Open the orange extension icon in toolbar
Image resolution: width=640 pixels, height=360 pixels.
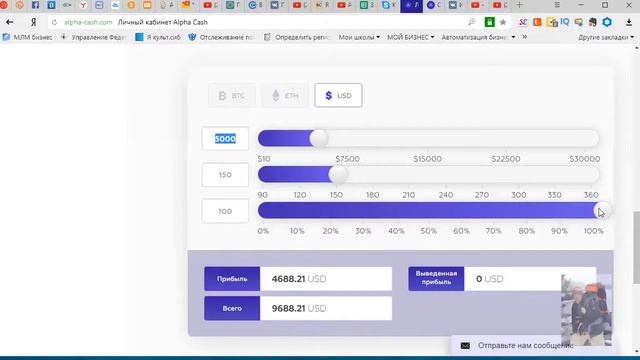click(537, 22)
